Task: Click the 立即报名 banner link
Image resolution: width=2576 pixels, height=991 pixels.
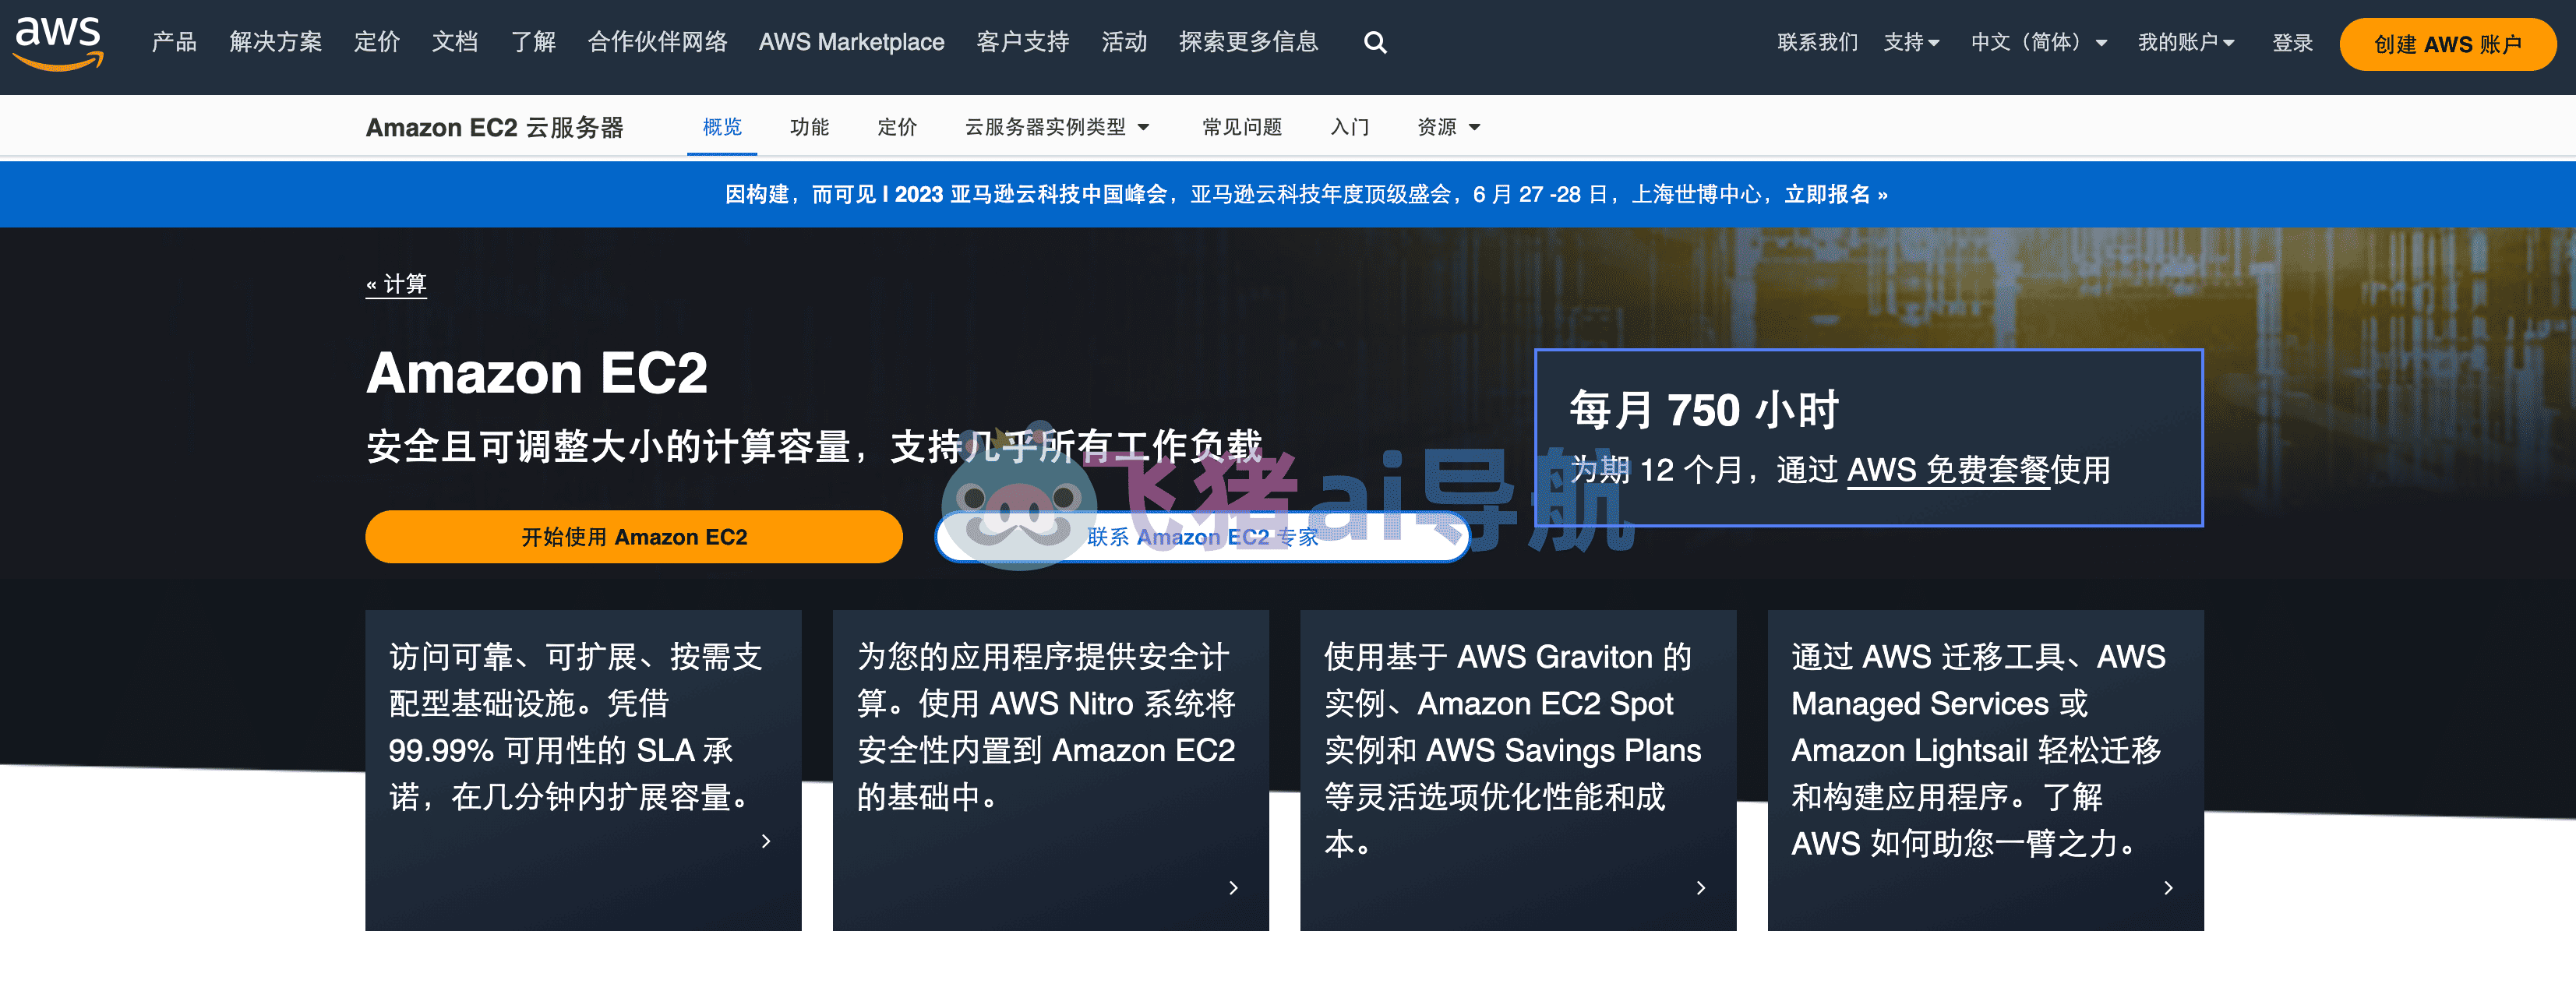Action: 1836,194
